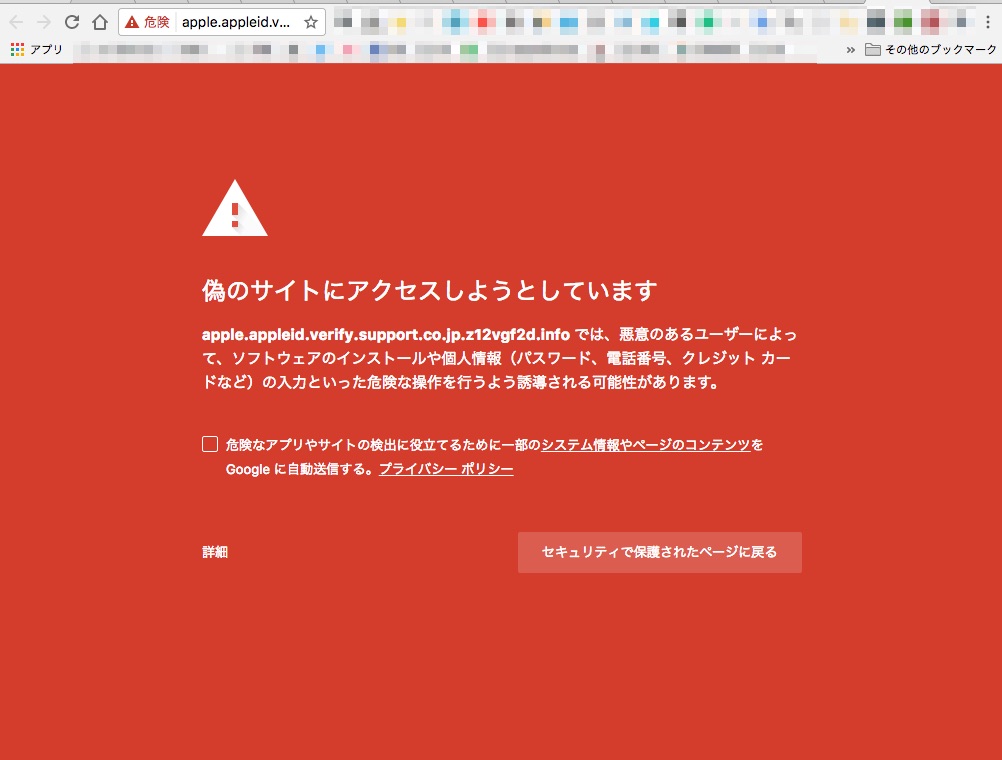Viewport: 1002px width, 760px height.
Task: Click the browser forward arrow
Action: [x=43, y=22]
